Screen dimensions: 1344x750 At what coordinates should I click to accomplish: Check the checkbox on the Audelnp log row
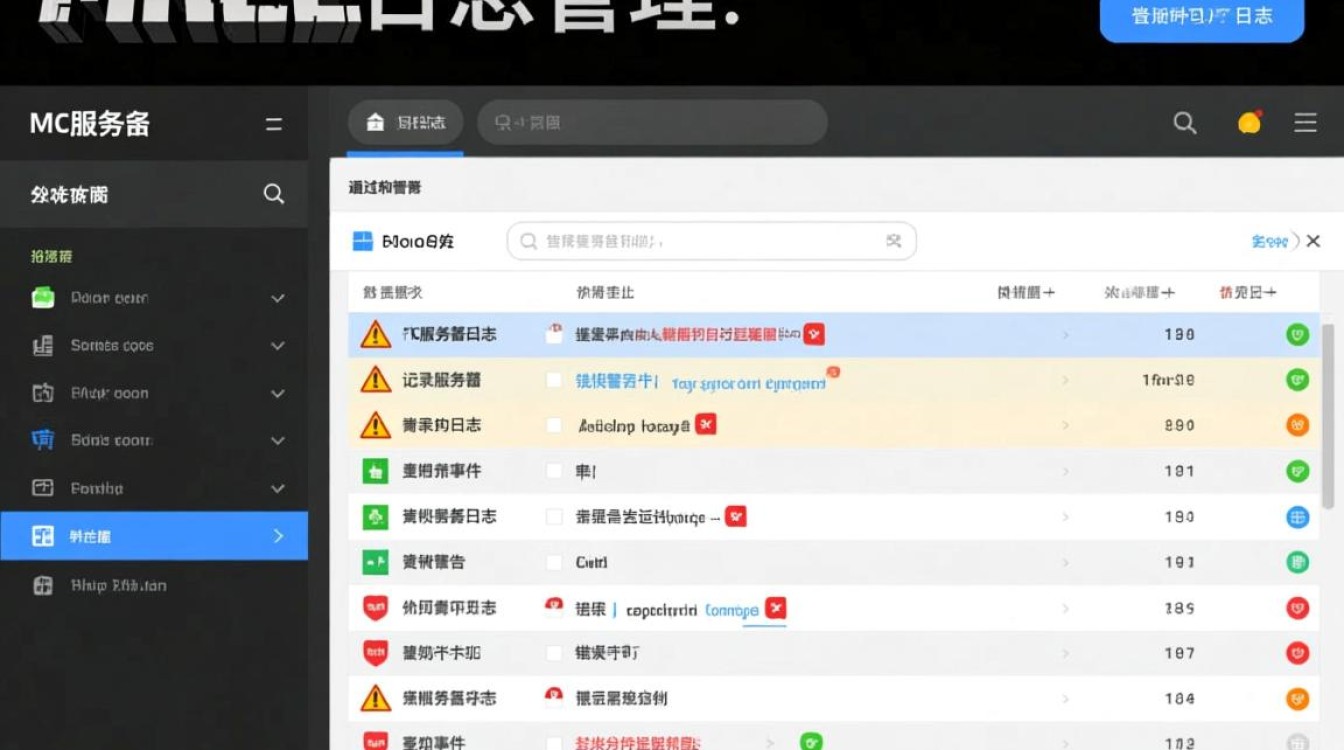[x=555, y=424]
